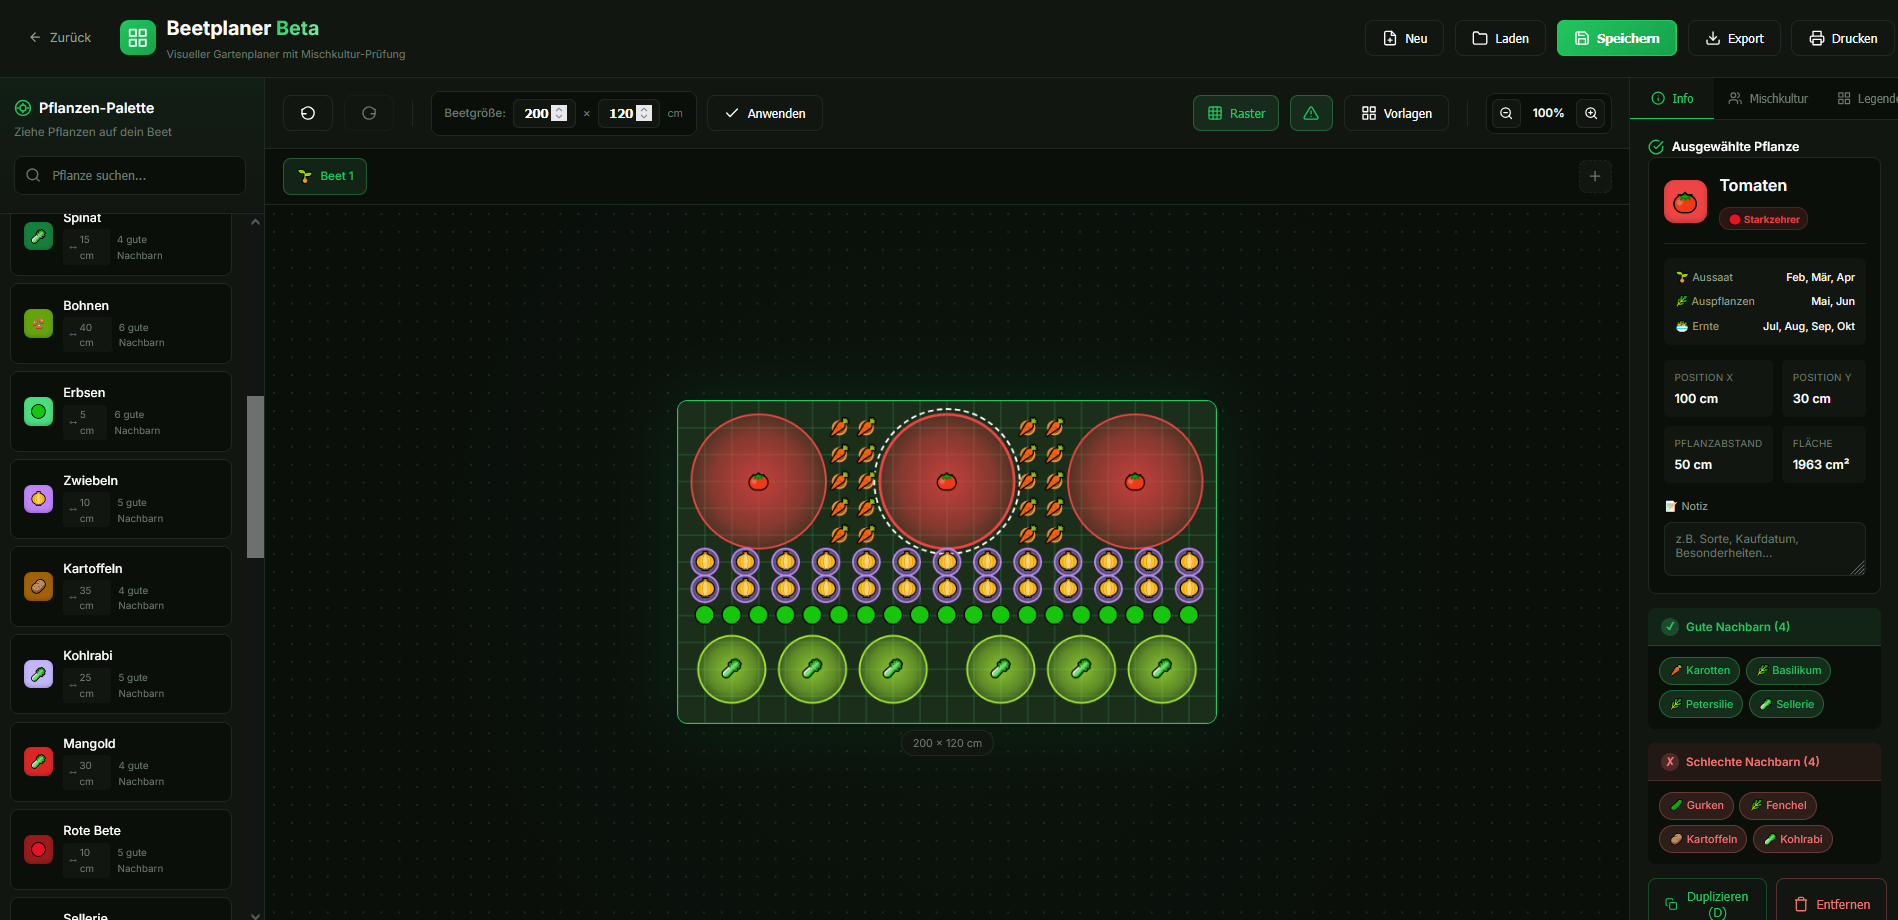Click the bed width stepper arrows
The image size is (1898, 920).
[559, 113]
